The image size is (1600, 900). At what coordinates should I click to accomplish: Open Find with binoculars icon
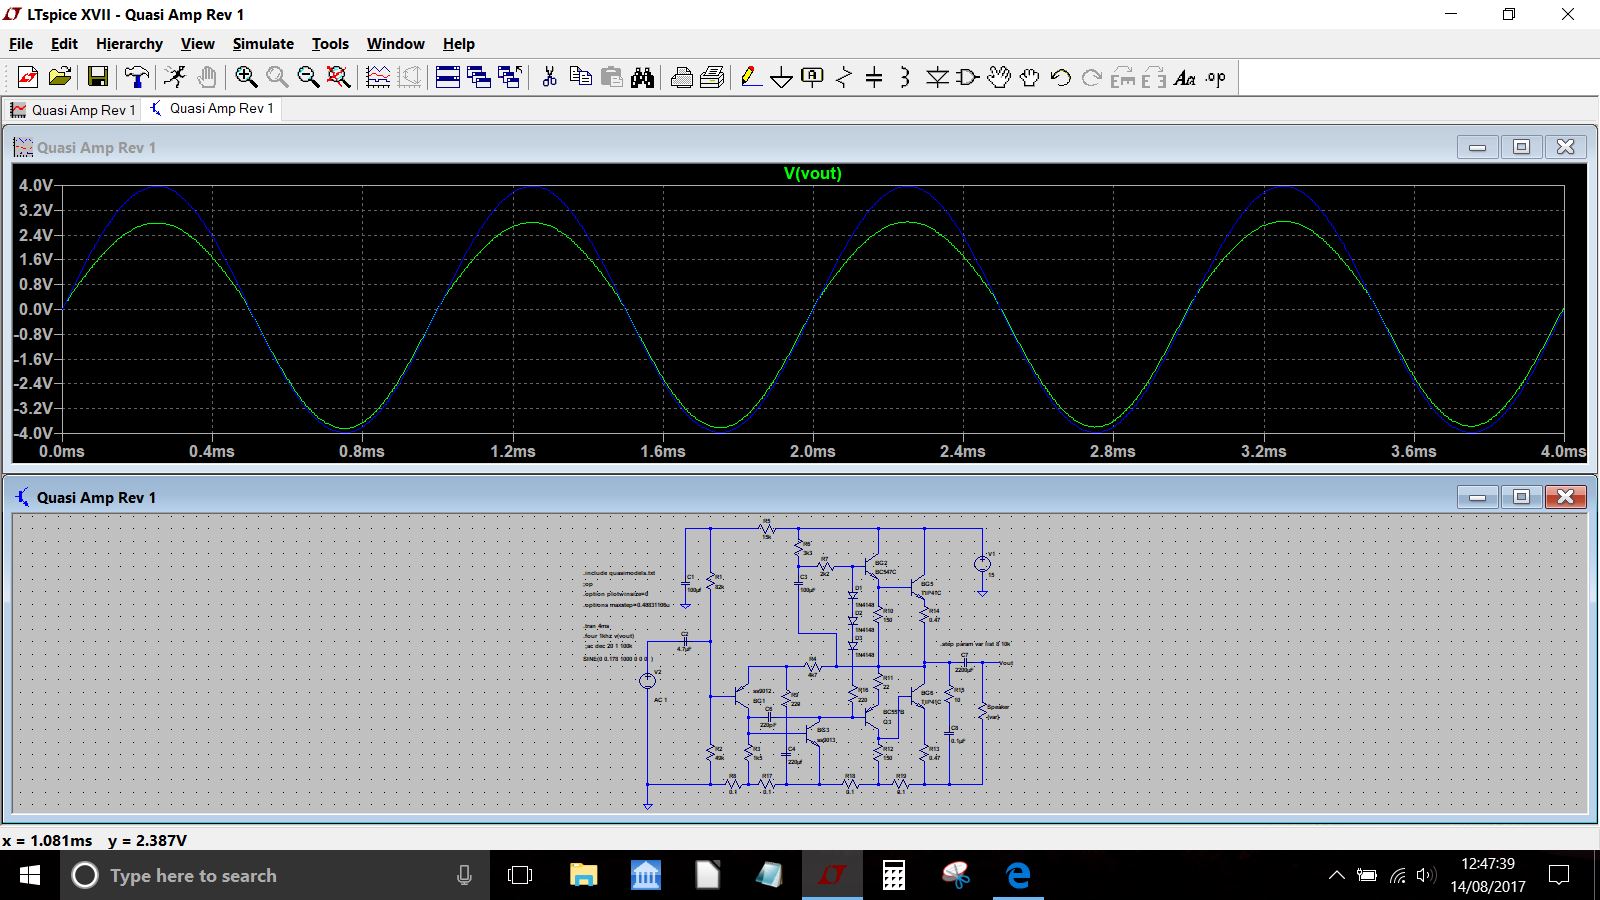point(642,77)
